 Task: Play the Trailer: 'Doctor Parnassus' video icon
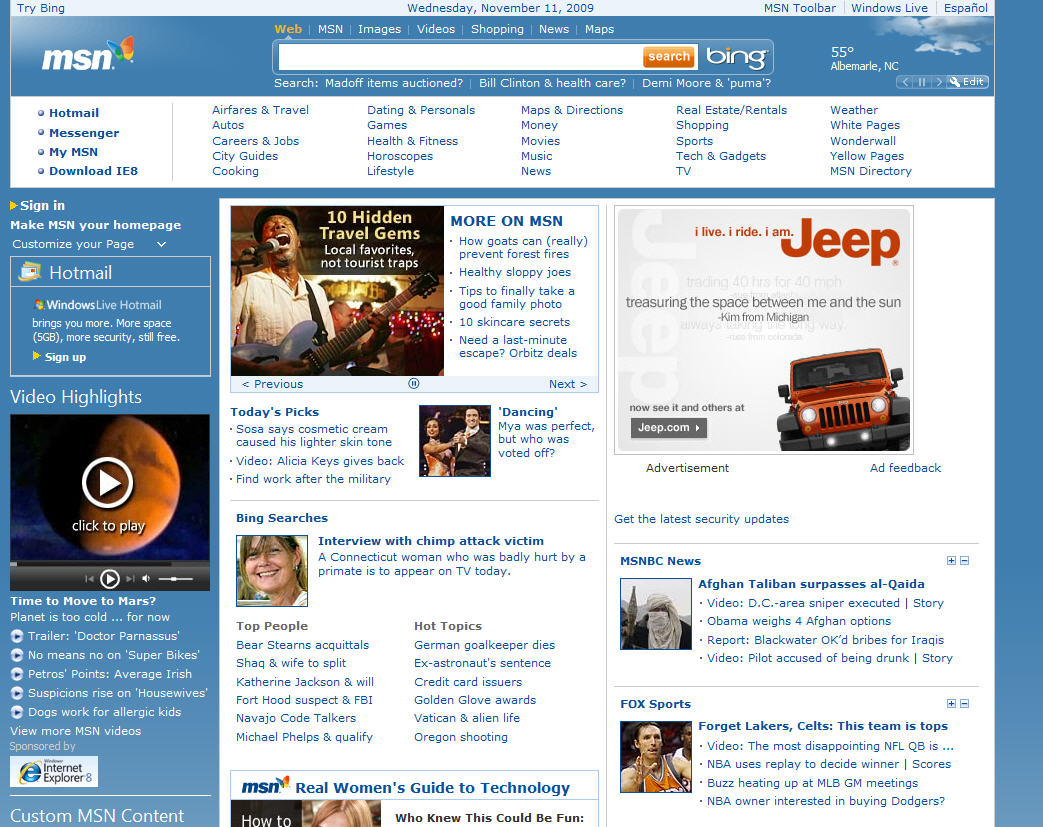click(x=17, y=636)
